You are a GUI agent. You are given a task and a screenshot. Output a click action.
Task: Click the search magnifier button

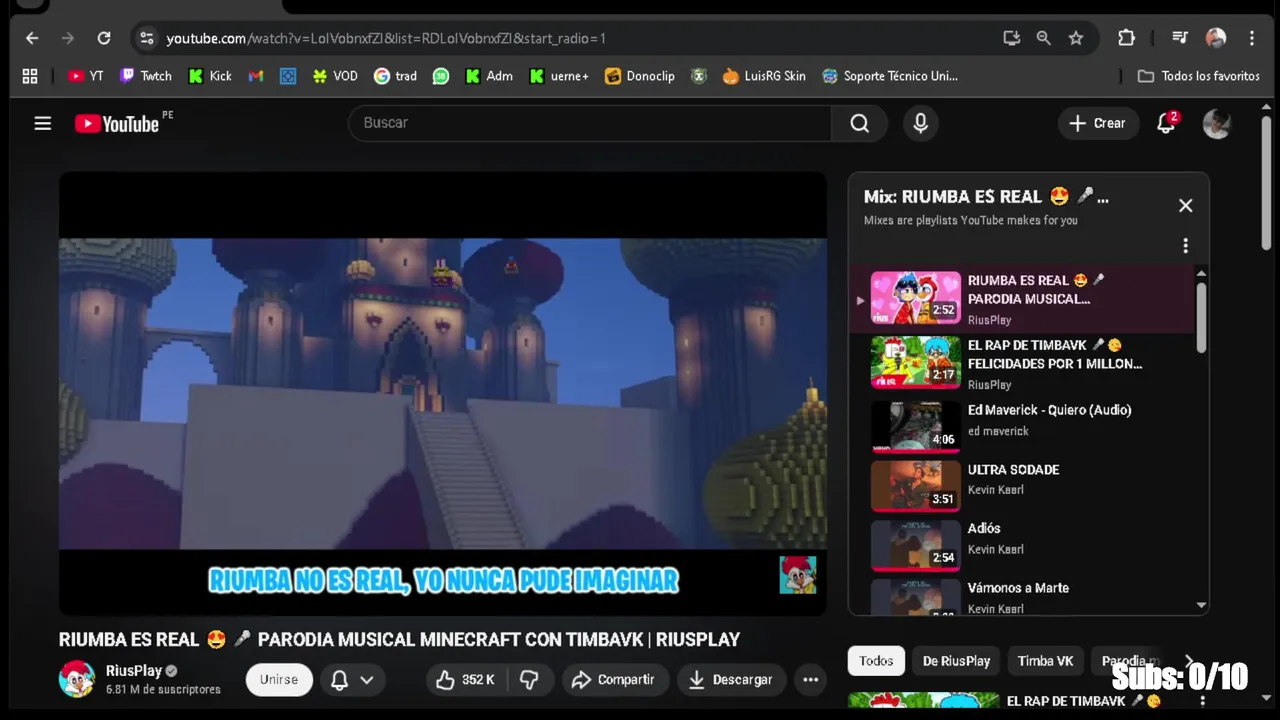pos(859,123)
